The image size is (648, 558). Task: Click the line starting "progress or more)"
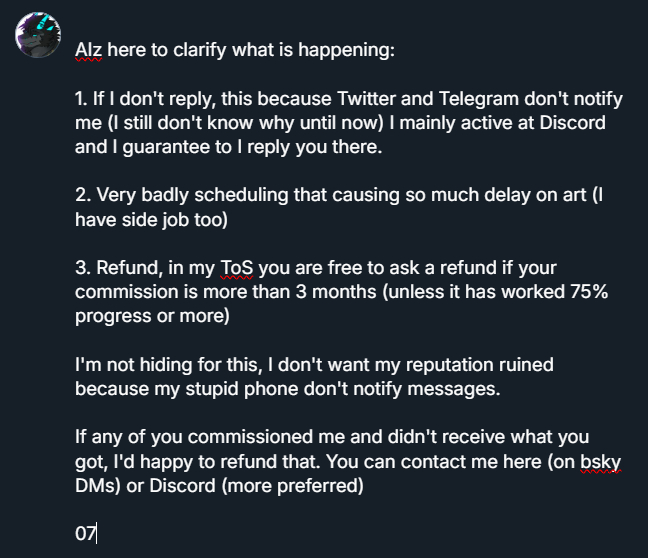pyautogui.click(x=153, y=316)
